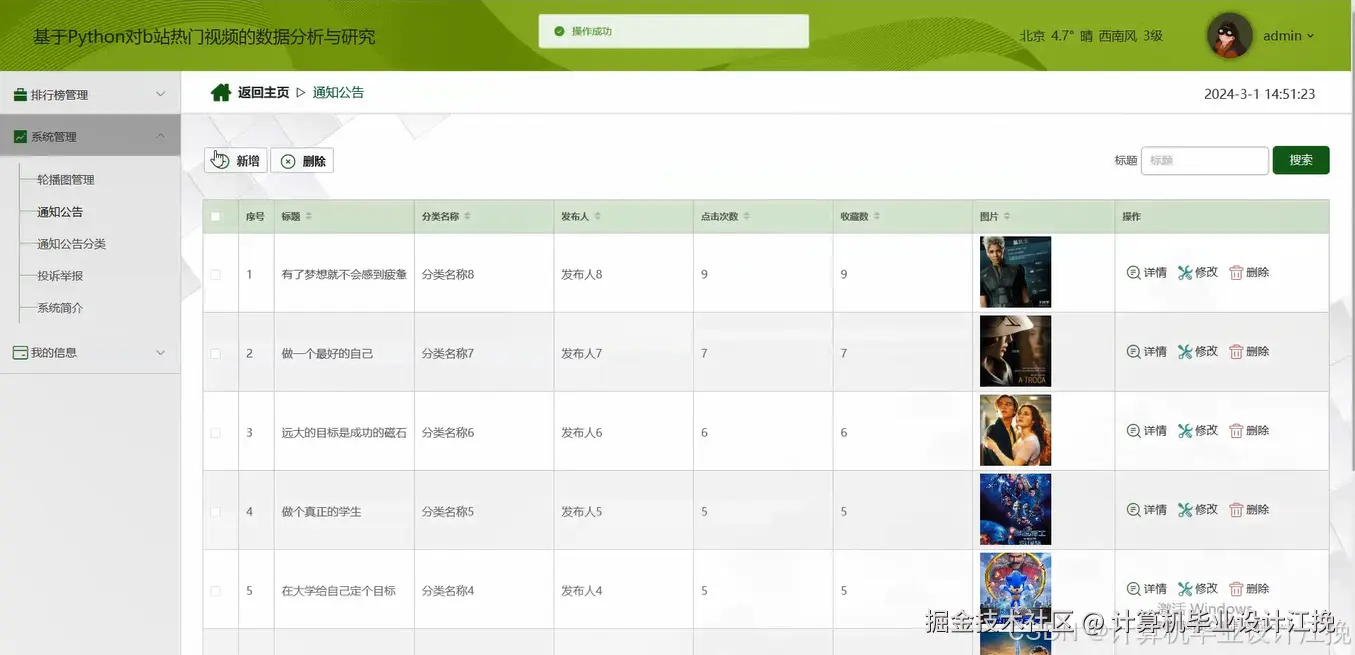Click the 修改 icon in row 2
Screen dimensions: 1355x655
[1185, 352]
